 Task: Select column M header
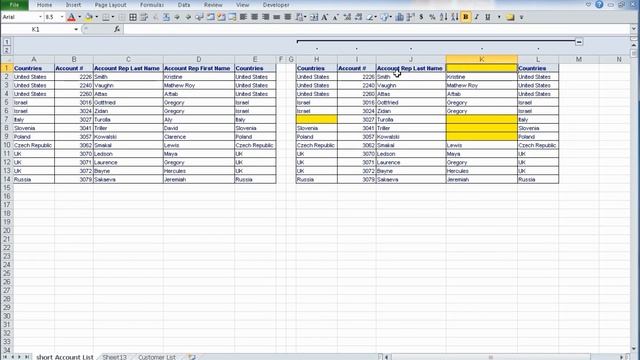[x=579, y=59]
